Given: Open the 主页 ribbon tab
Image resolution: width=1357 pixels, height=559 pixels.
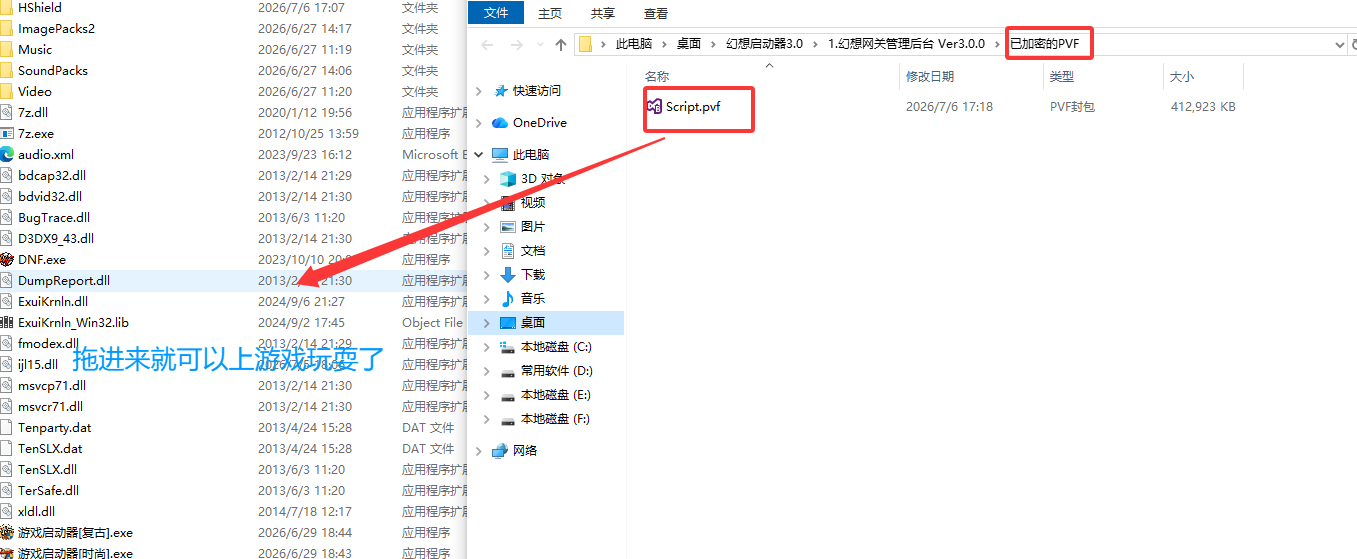Looking at the screenshot, I should 550,14.
